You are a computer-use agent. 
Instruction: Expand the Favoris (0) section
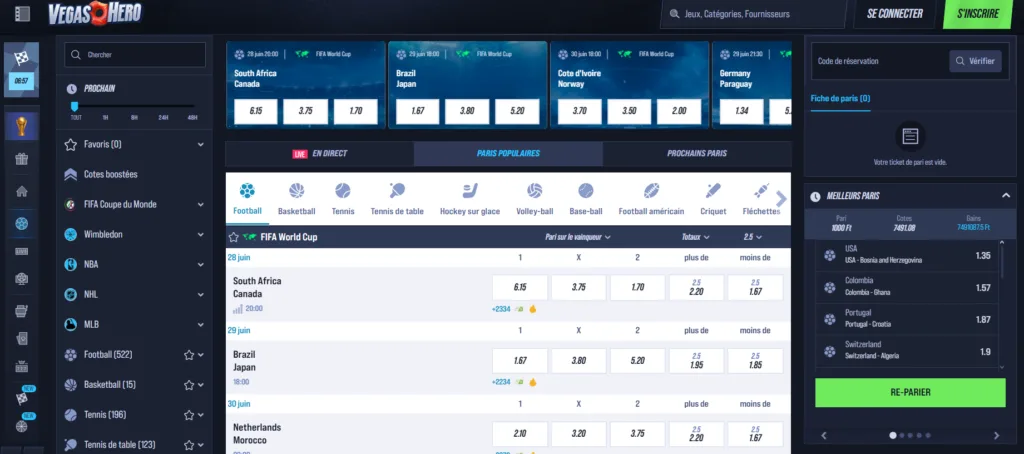[200, 144]
